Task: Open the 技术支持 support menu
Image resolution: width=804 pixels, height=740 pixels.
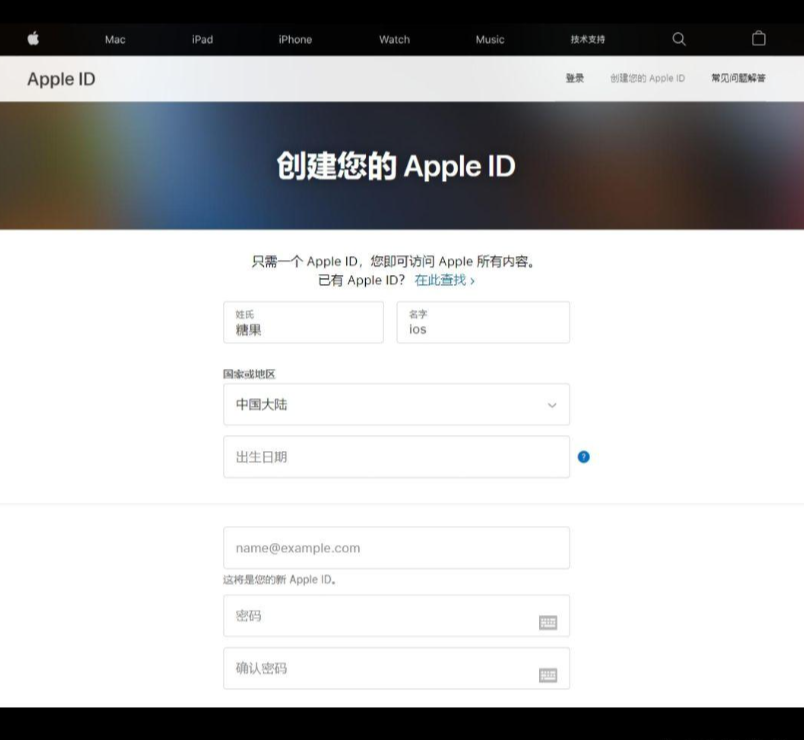Action: 588,40
